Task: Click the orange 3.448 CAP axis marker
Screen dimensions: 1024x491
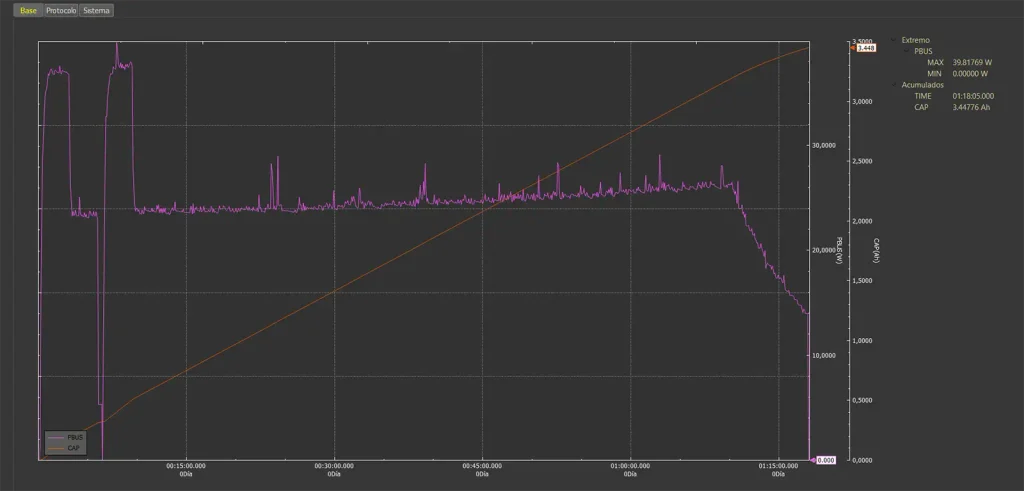Action: pyautogui.click(x=863, y=48)
